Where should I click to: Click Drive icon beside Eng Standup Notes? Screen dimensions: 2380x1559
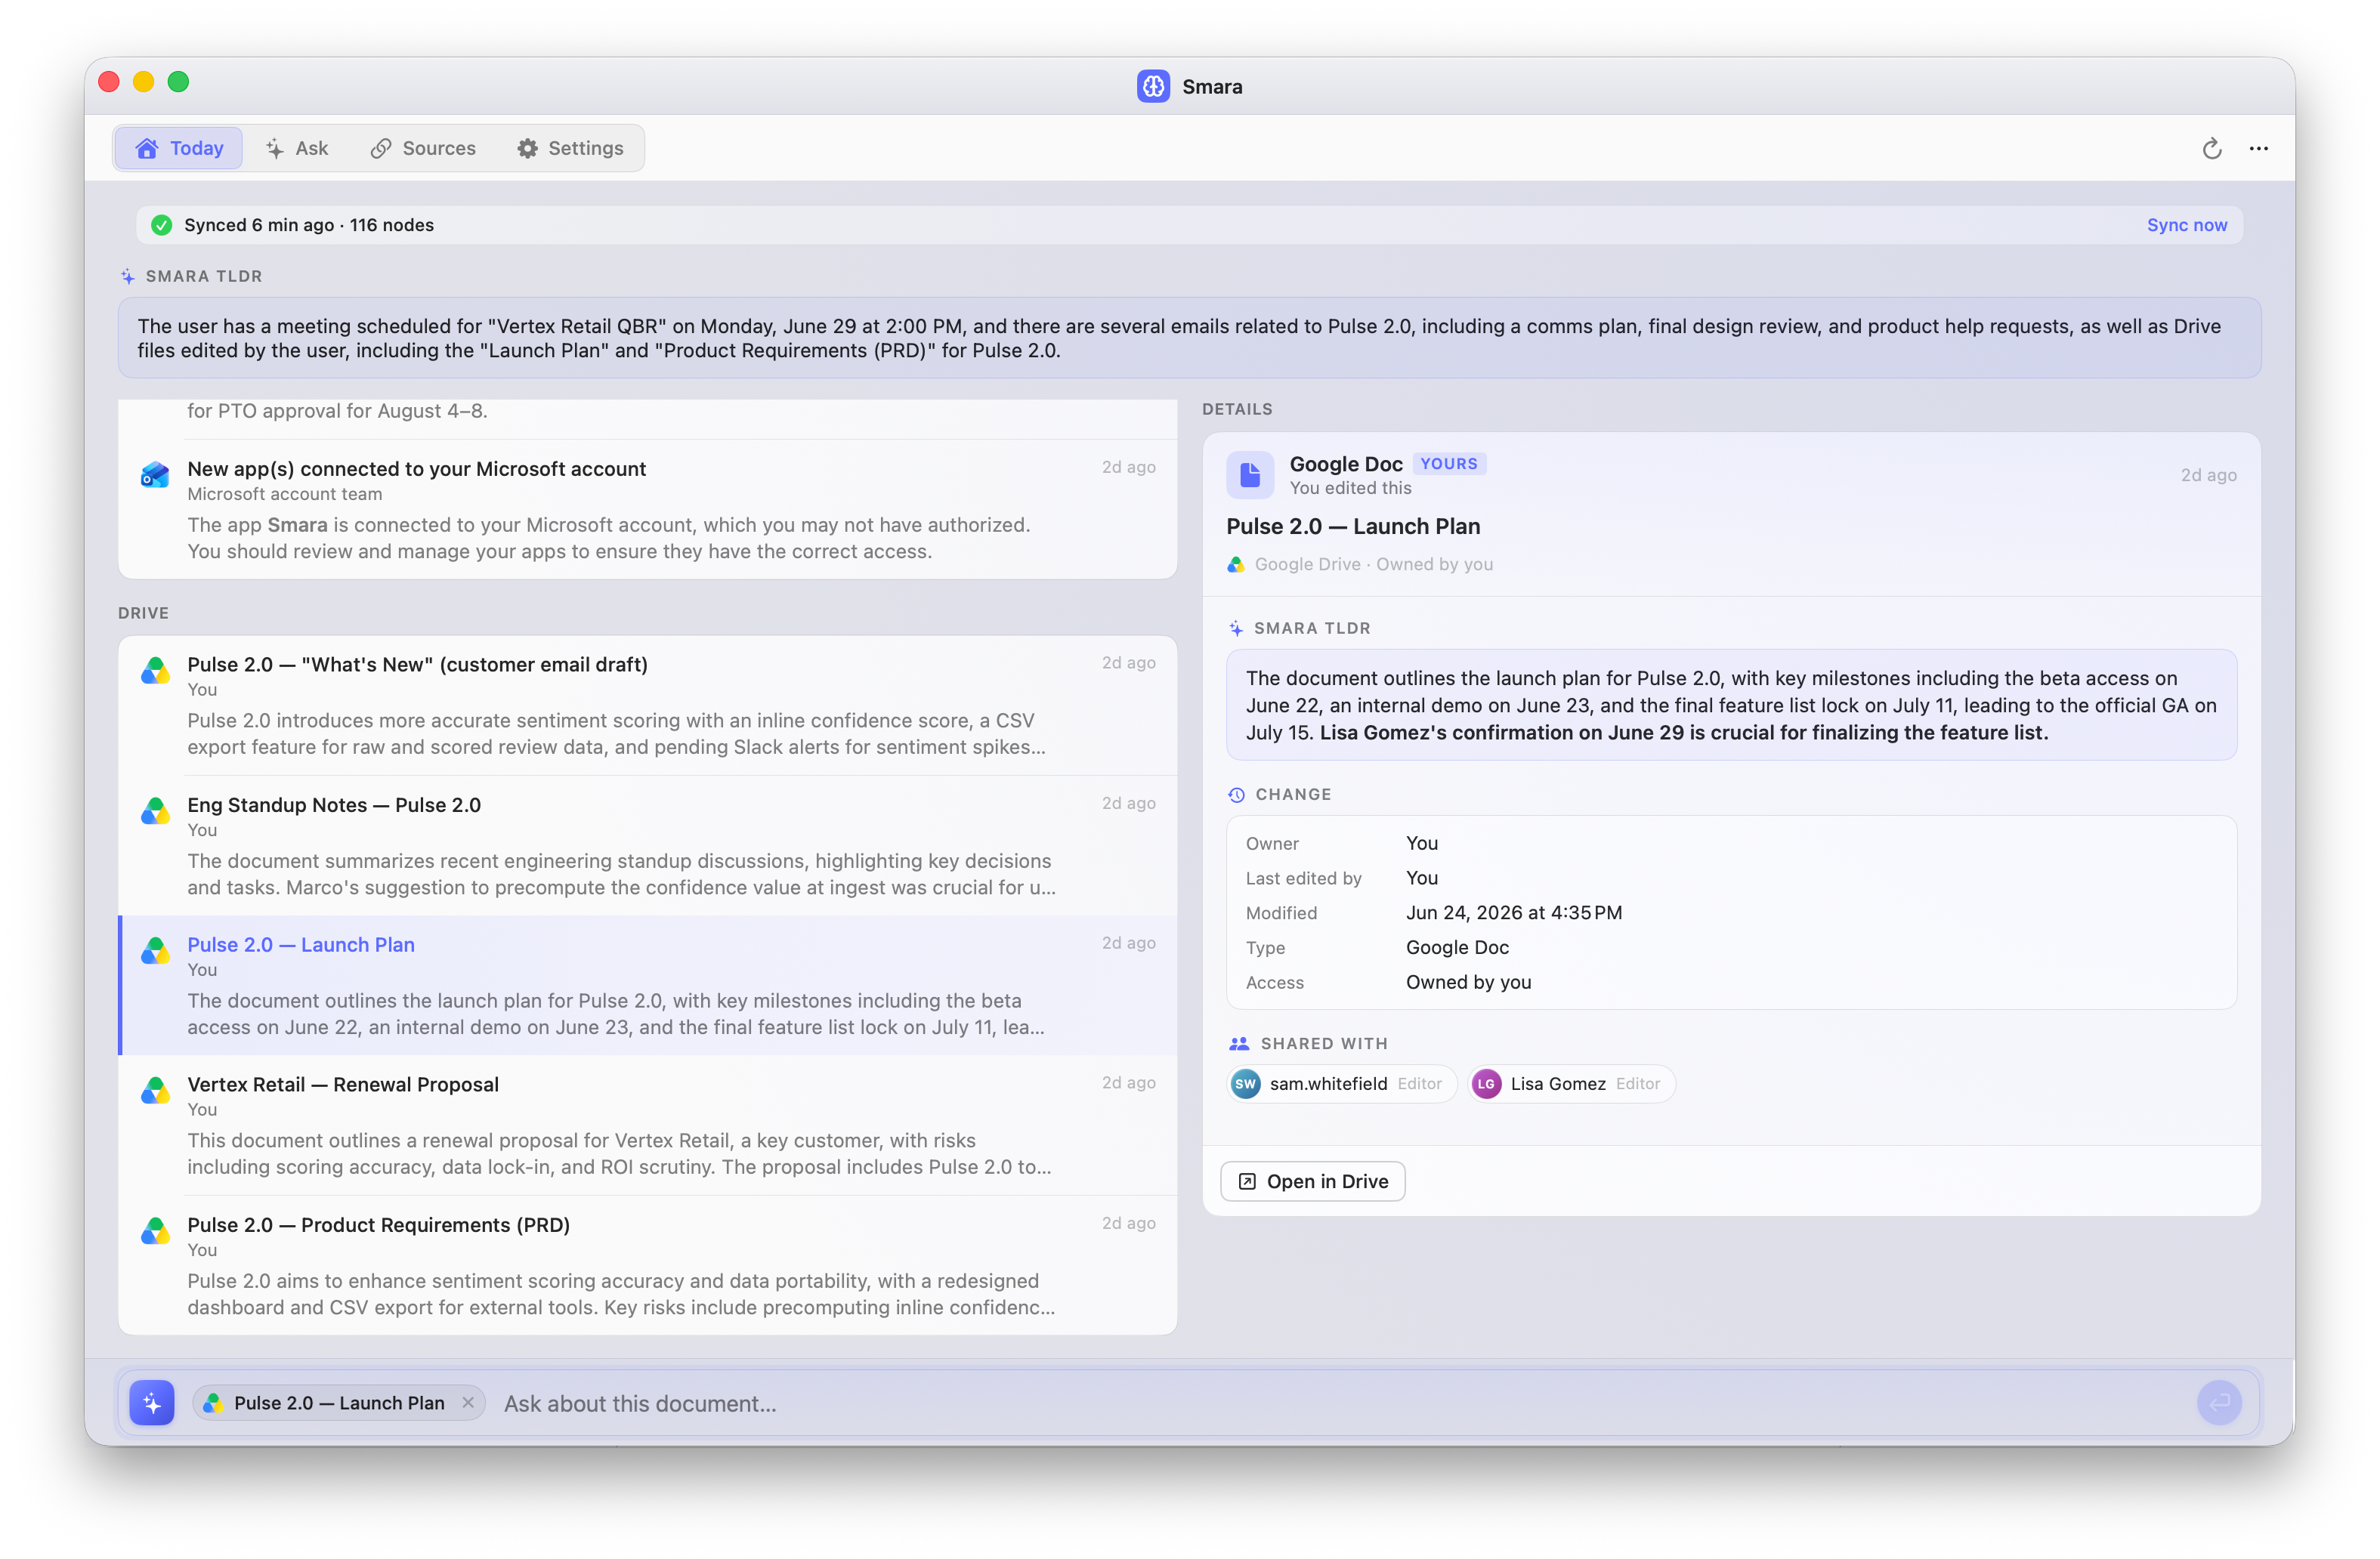click(x=155, y=811)
